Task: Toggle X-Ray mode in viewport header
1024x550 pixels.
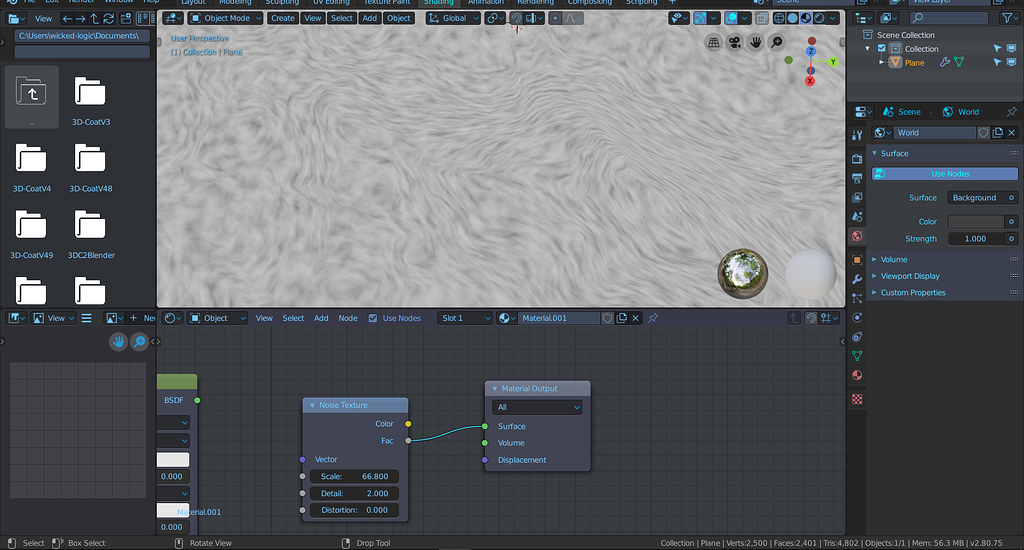Action: click(x=761, y=18)
